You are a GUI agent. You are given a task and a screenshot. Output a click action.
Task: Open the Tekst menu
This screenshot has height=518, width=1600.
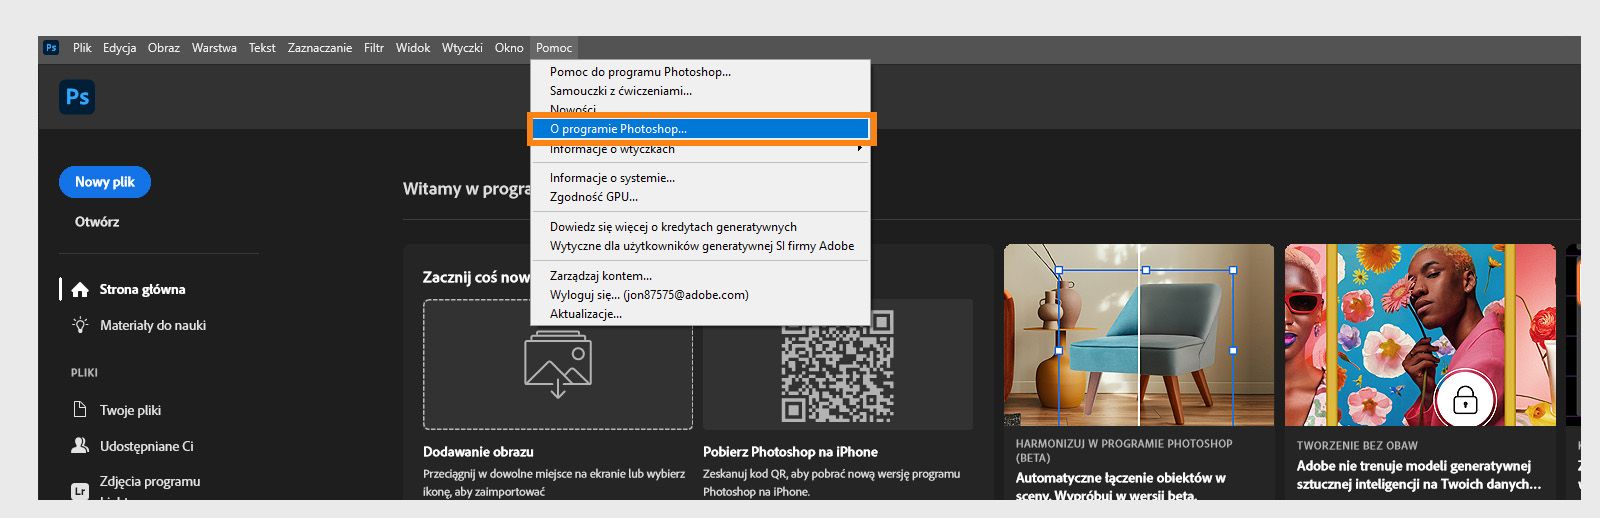click(x=262, y=48)
